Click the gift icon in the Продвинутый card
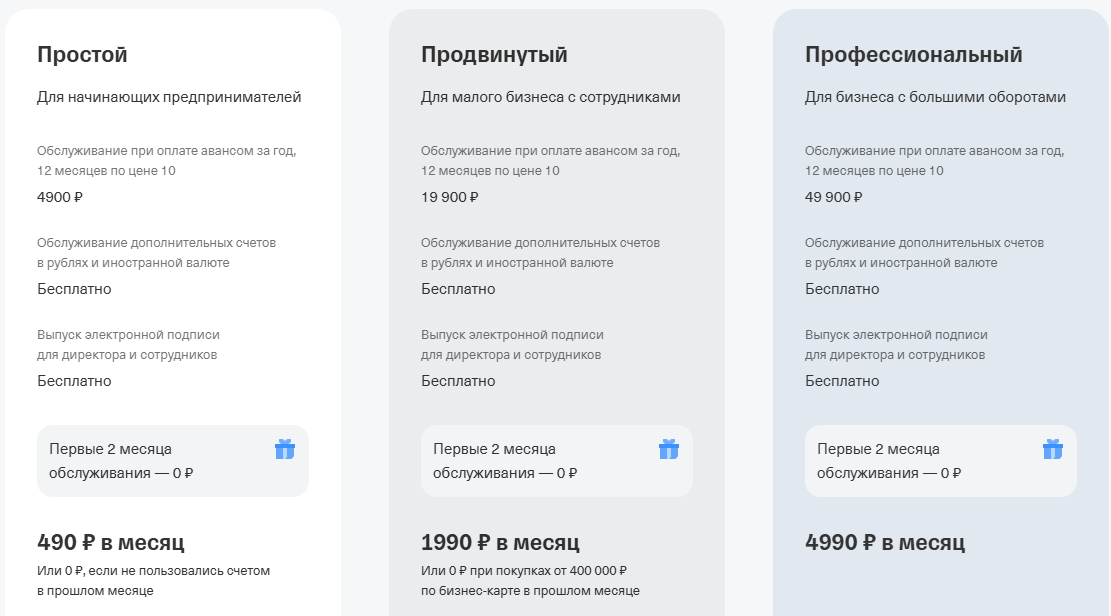 (669, 449)
